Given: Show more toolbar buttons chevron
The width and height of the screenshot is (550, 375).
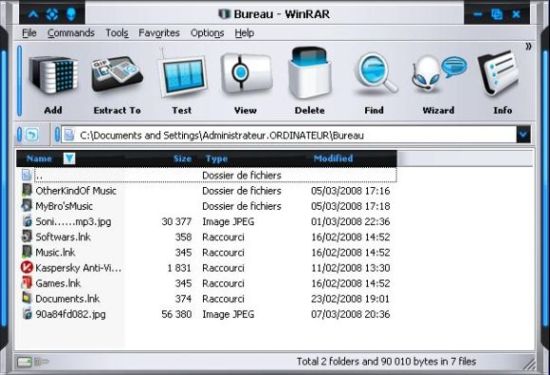Looking at the screenshot, I should coord(528,47).
